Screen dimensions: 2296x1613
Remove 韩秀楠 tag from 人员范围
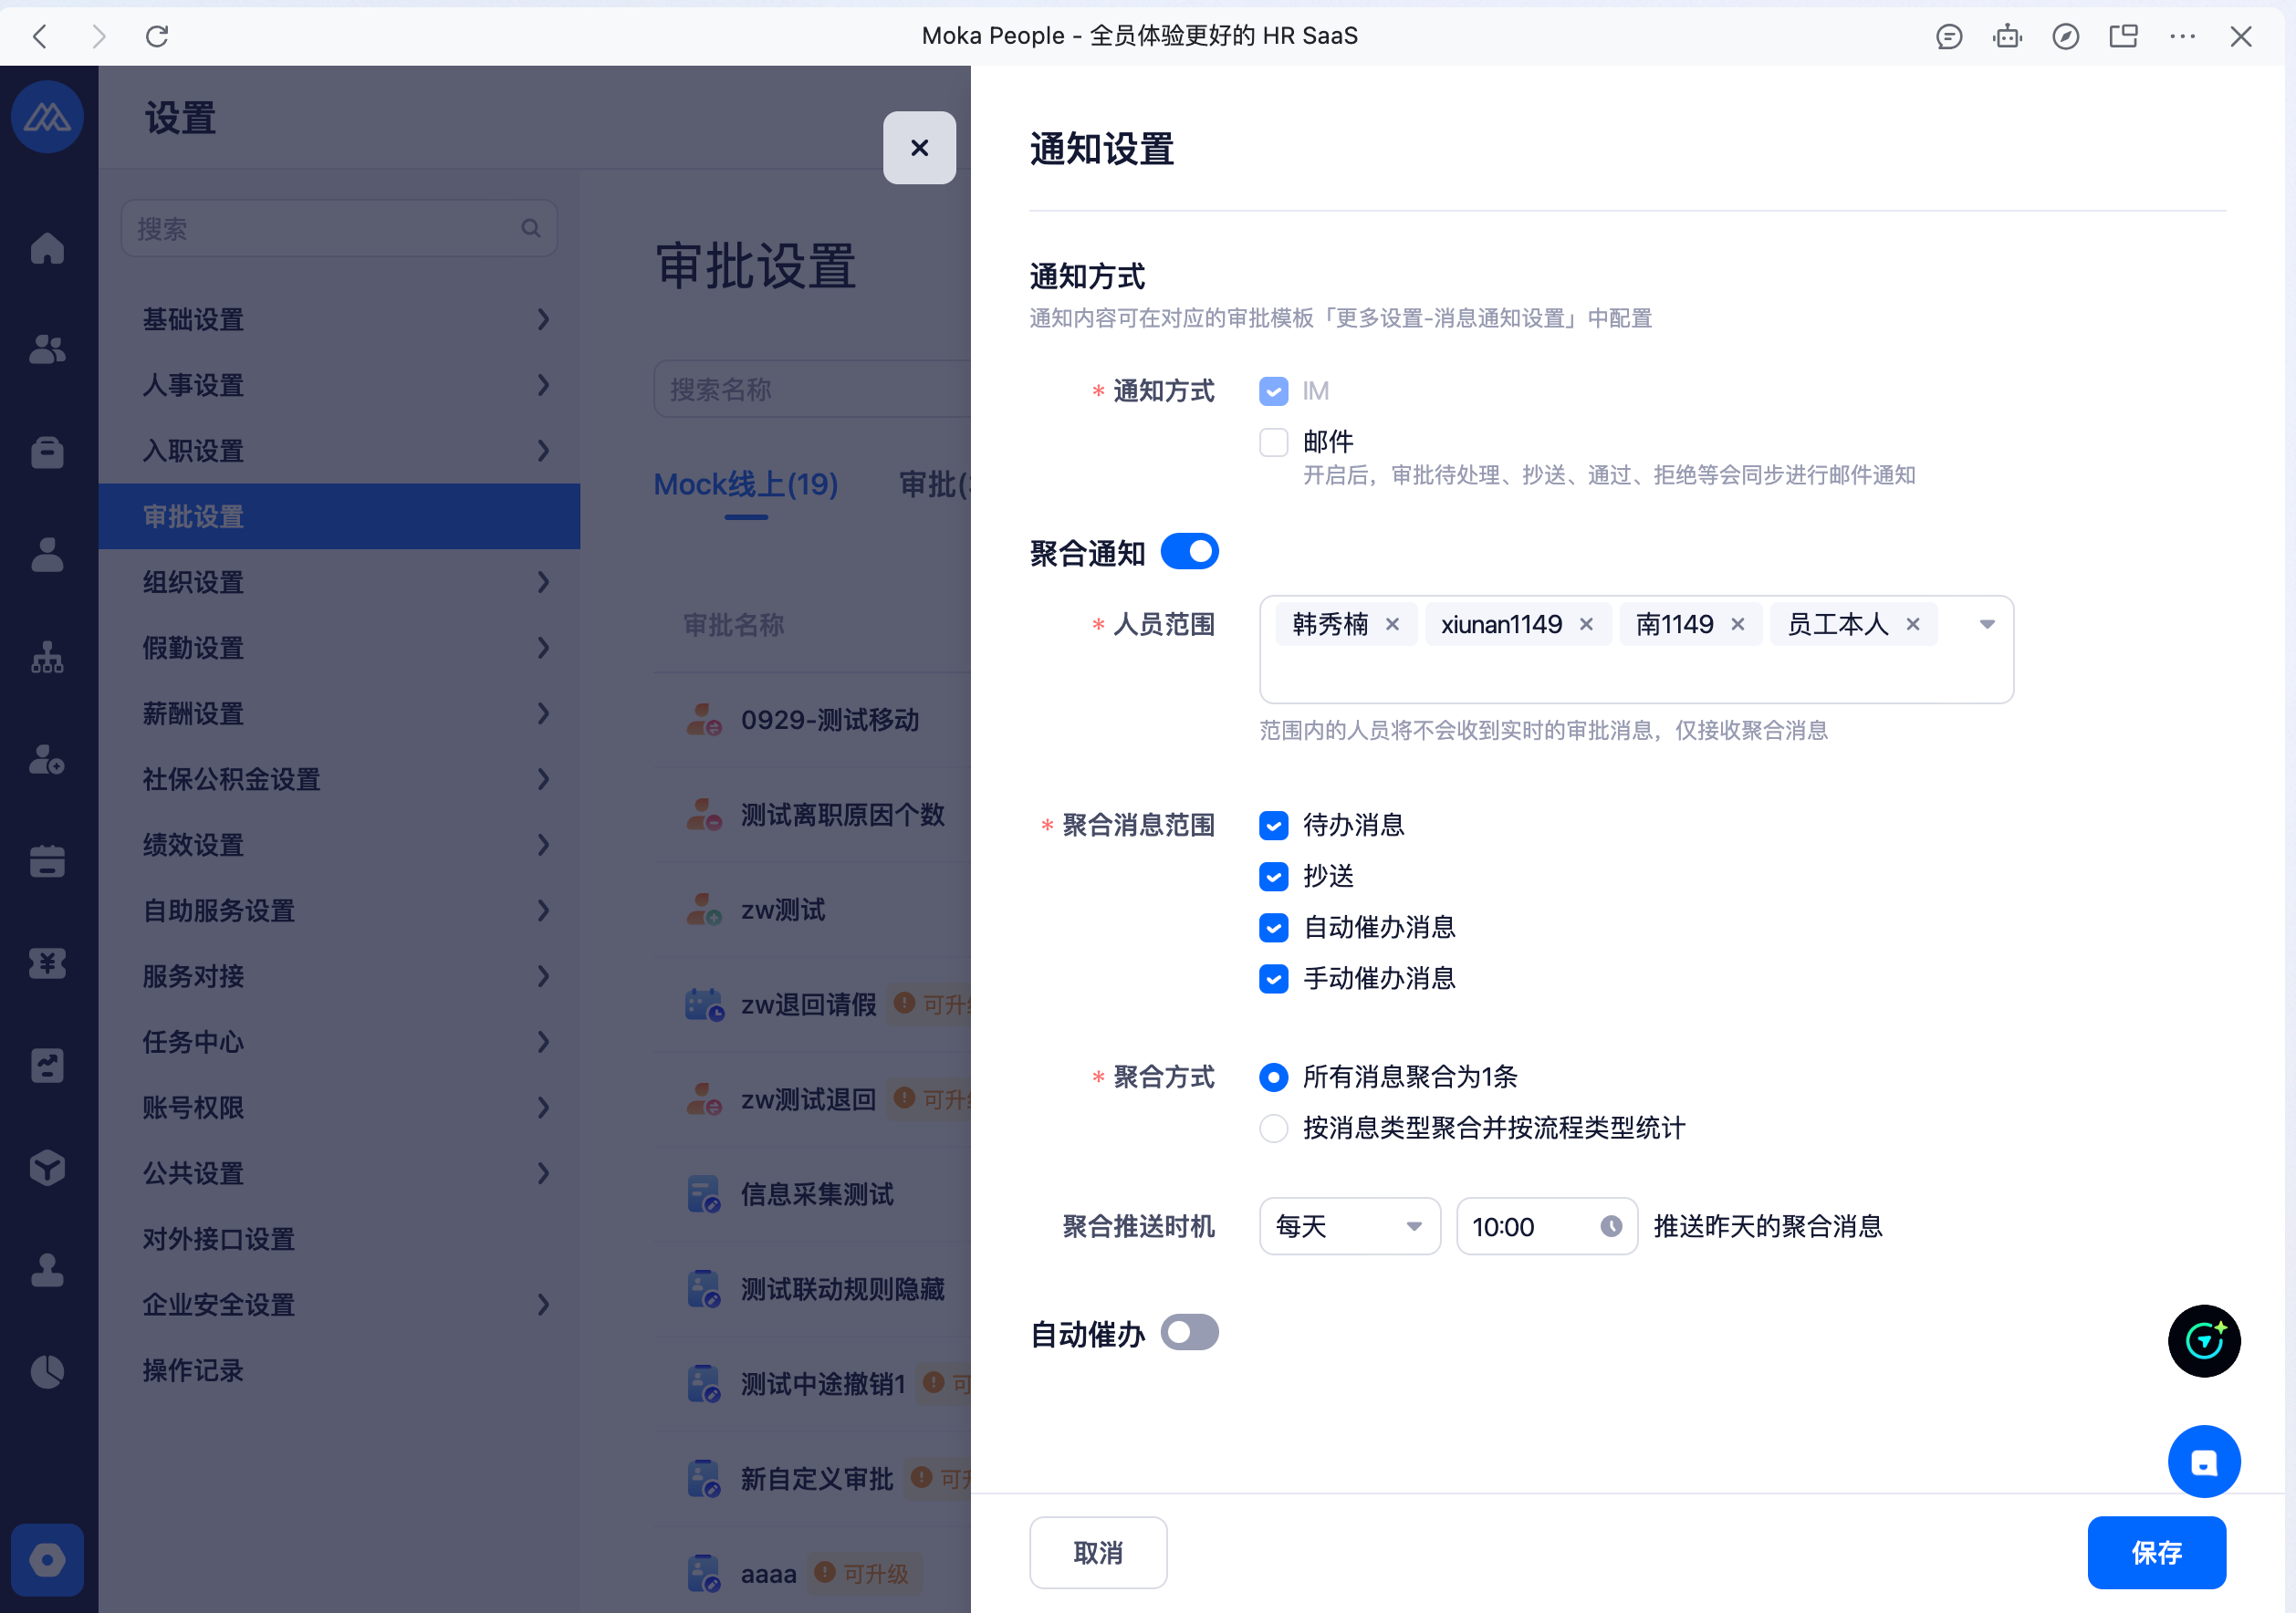[1392, 624]
